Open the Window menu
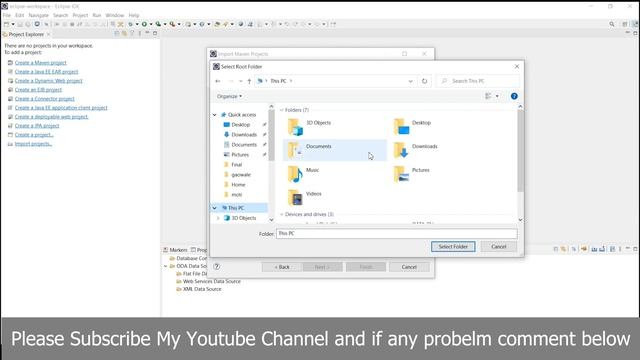640x360 pixels. (115, 15)
